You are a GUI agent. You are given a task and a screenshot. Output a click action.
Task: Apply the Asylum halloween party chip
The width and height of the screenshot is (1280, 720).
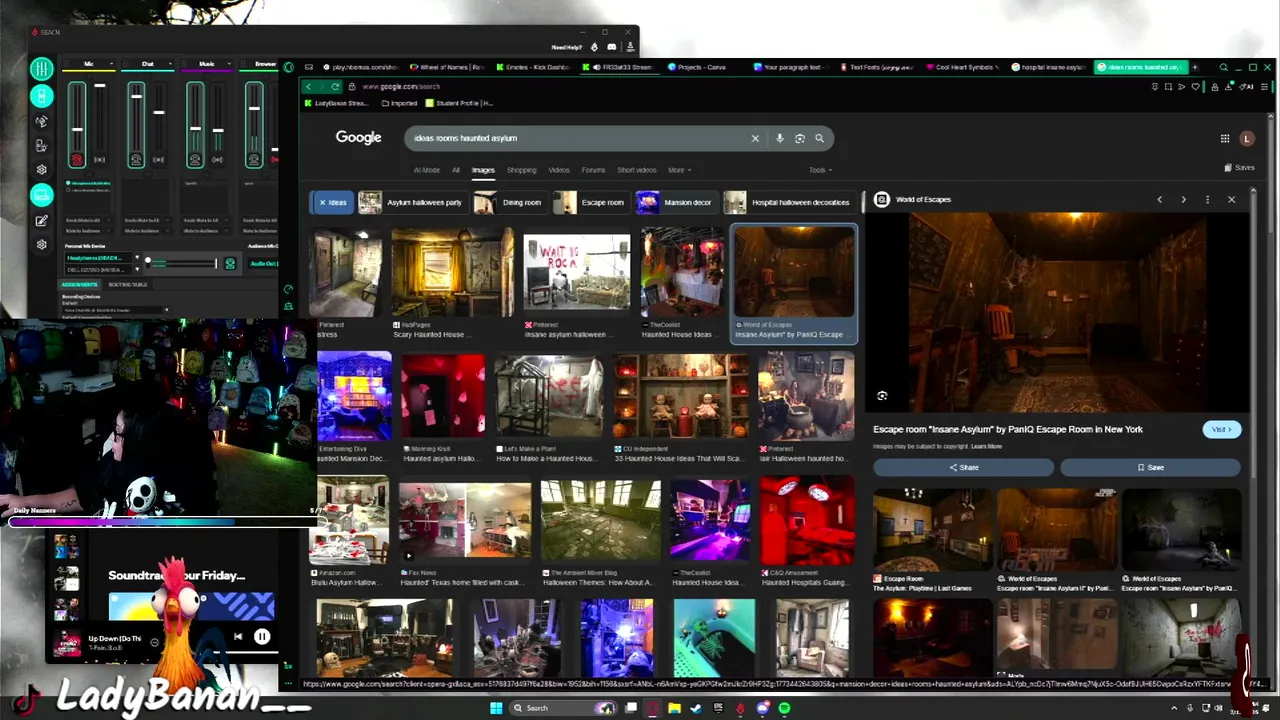412,202
